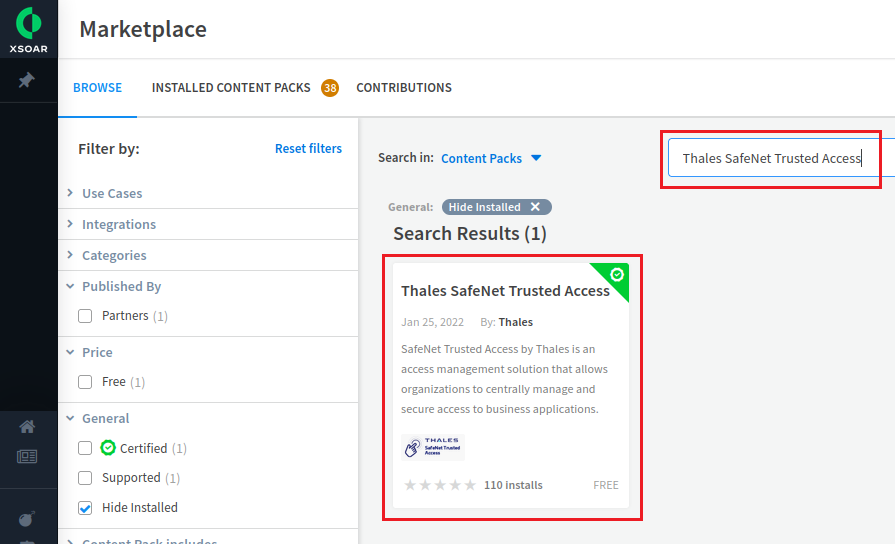Uncheck the Hide Installed checkbox
The image size is (895, 544).
point(85,508)
